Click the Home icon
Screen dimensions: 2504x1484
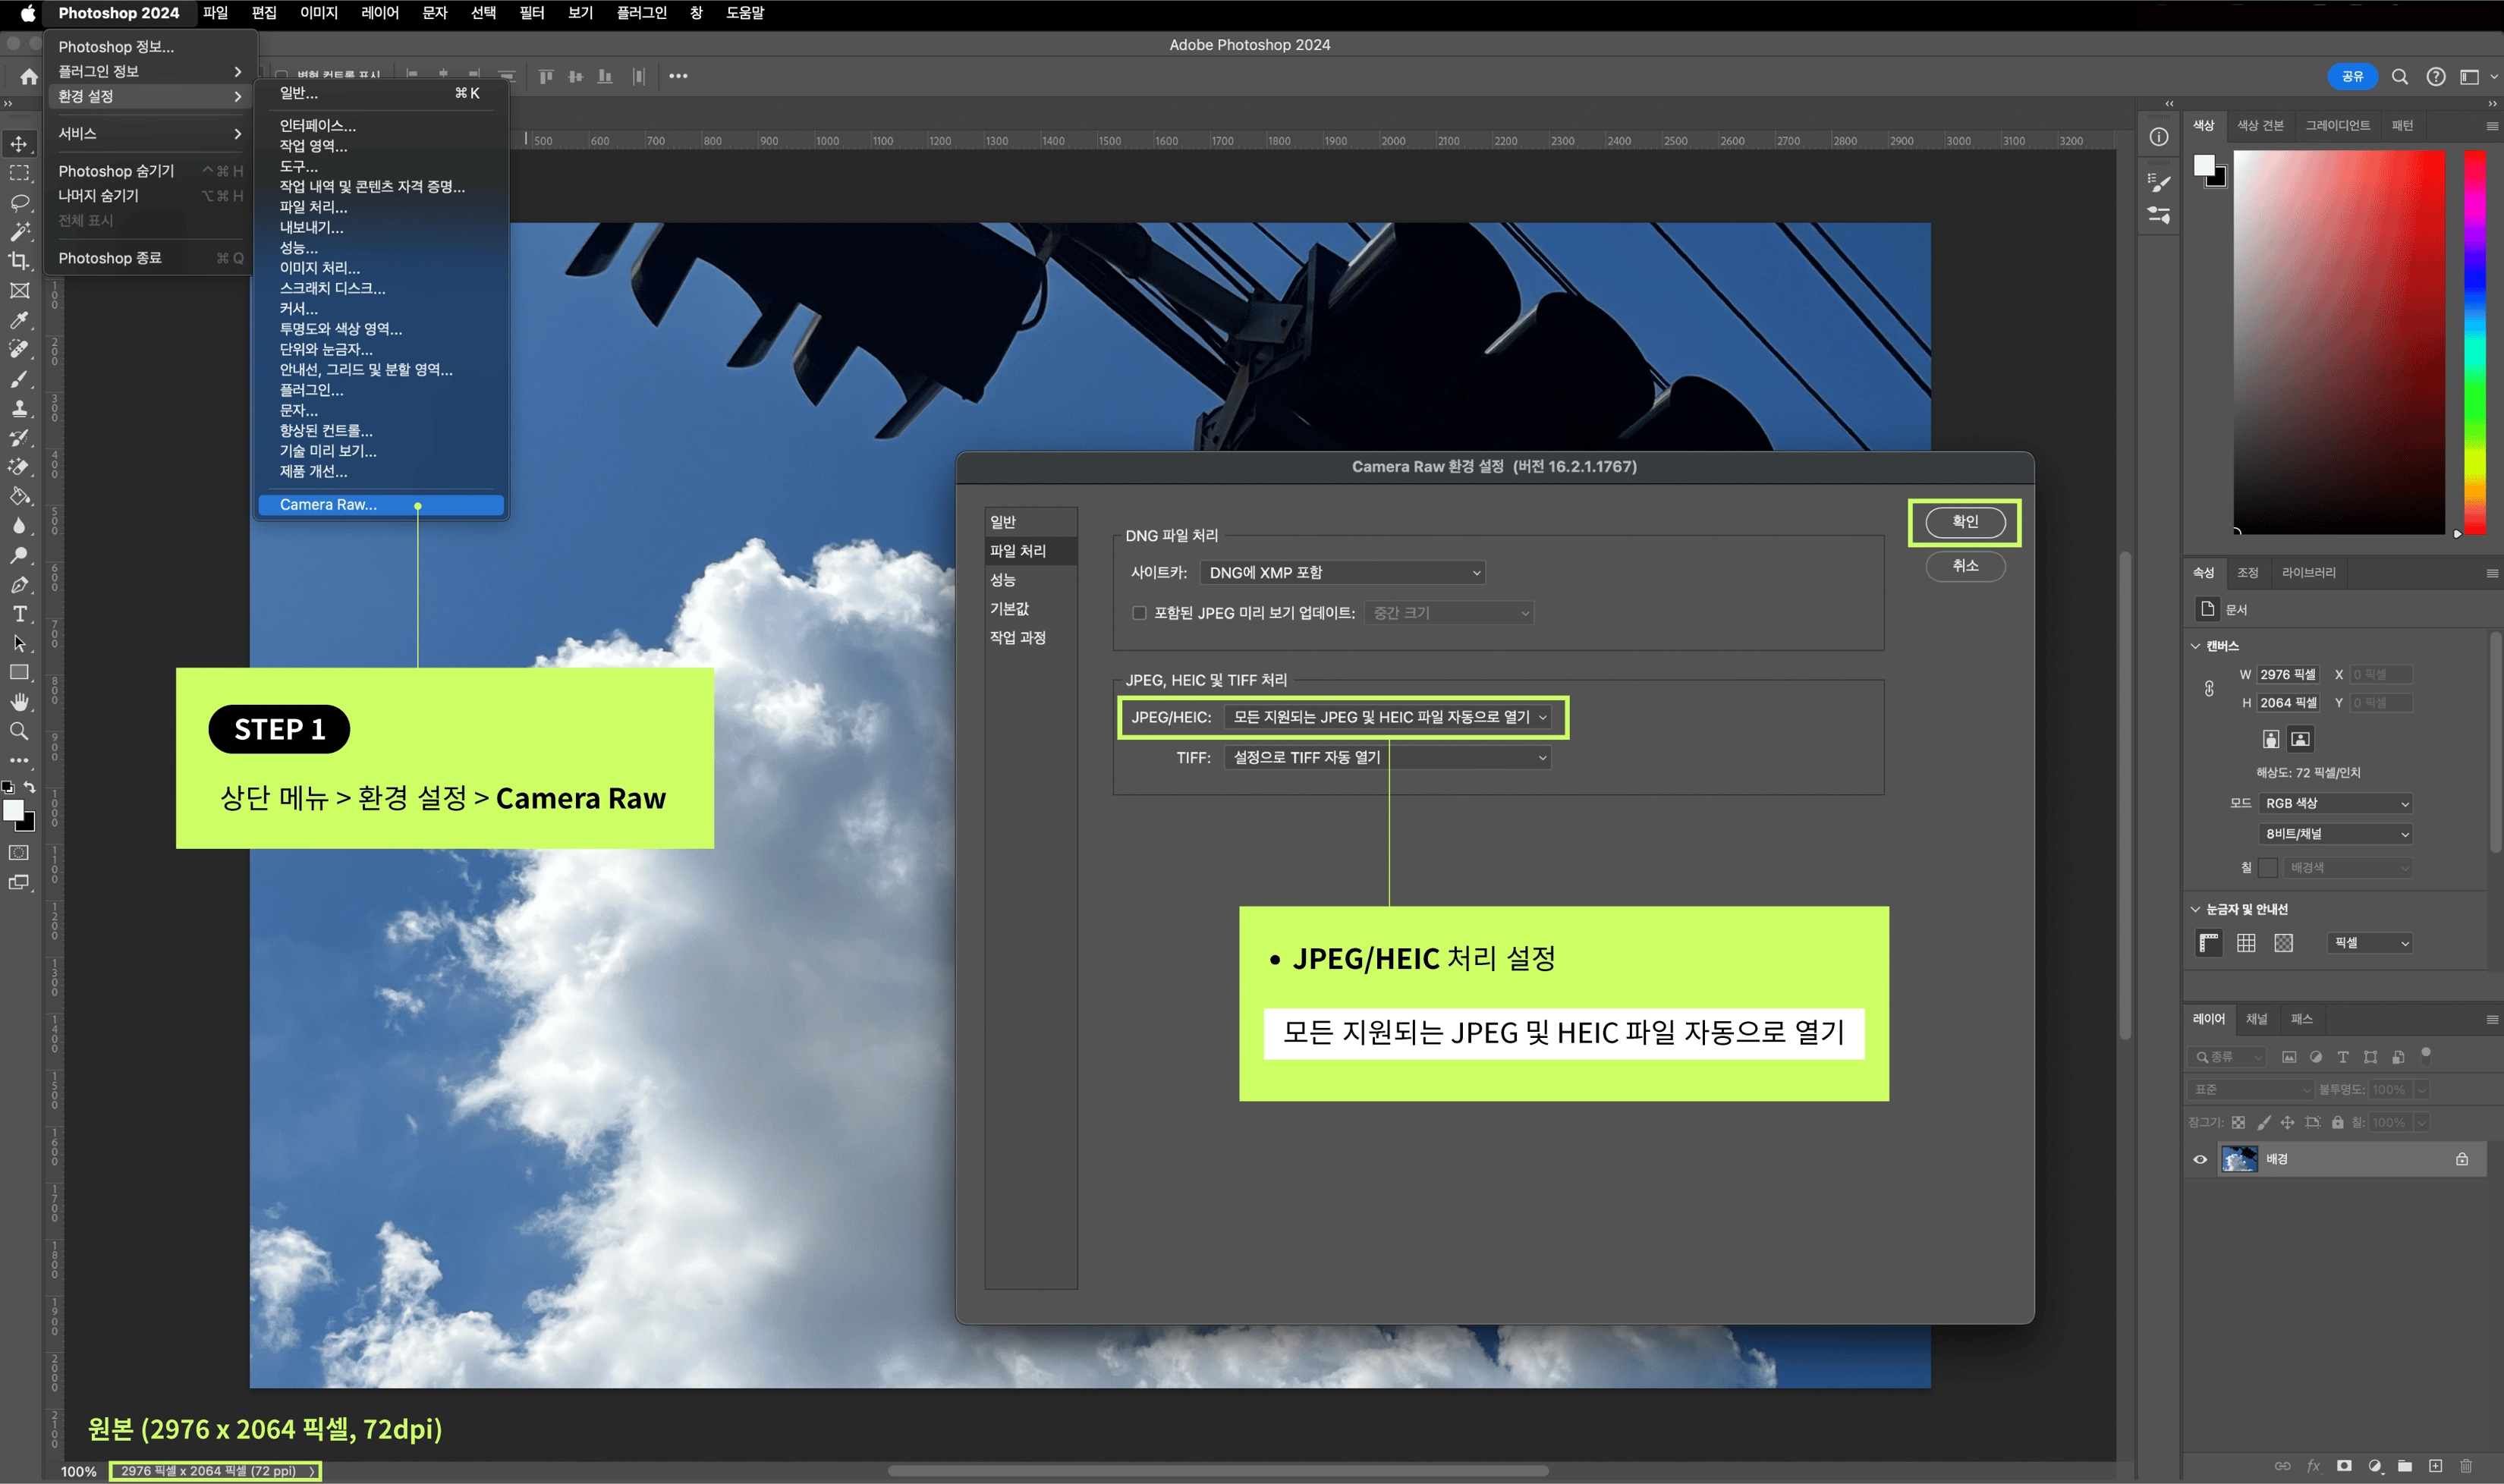pos(29,77)
